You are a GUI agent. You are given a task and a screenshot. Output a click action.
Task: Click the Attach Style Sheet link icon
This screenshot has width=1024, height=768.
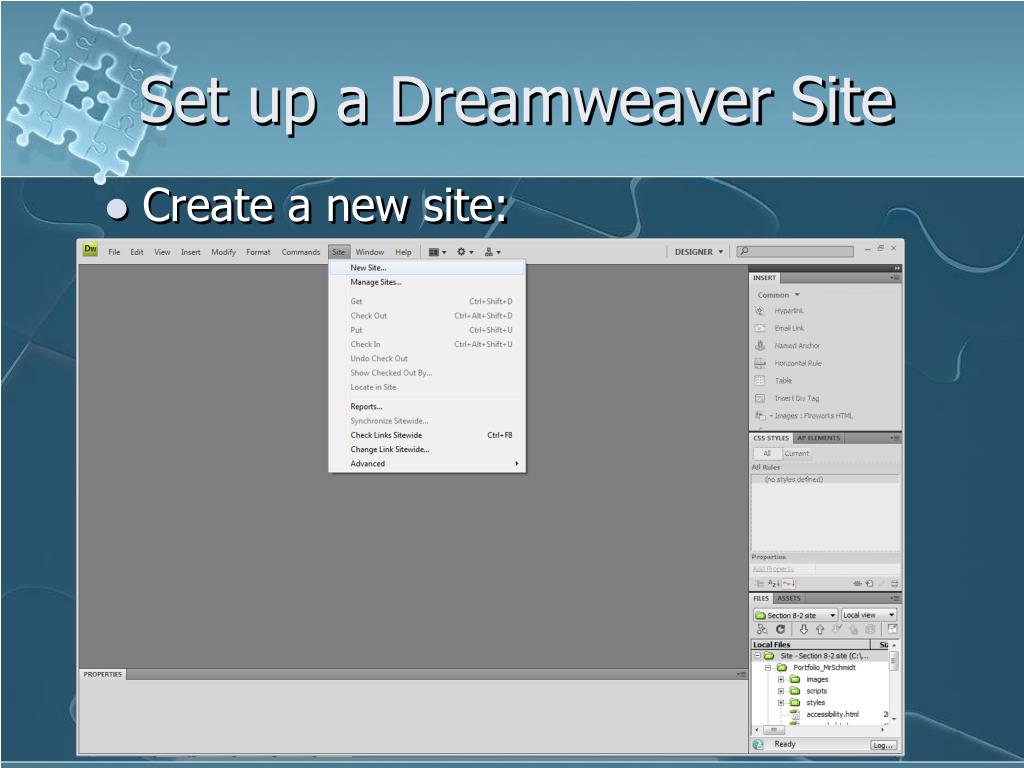tap(857, 584)
